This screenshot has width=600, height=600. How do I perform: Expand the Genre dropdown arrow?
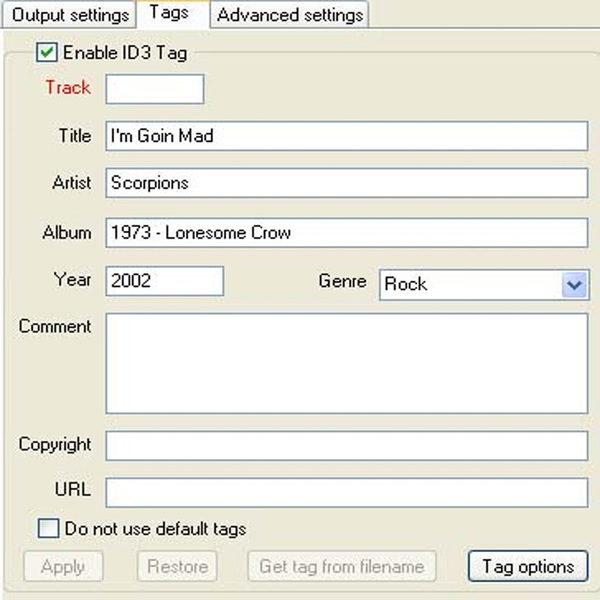point(574,285)
